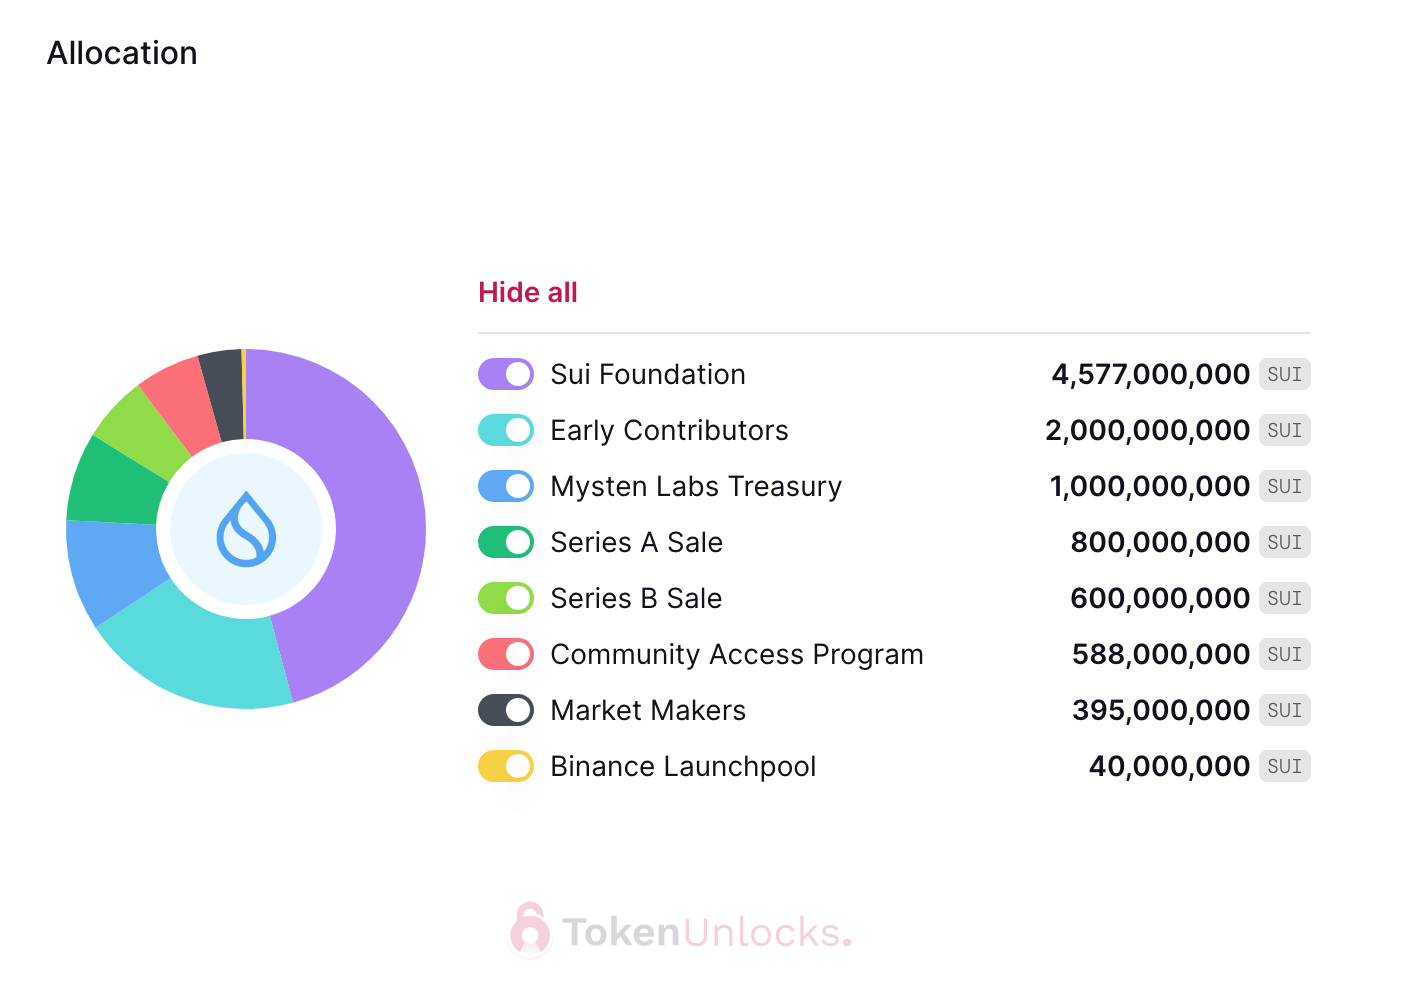Toggle Market Makers visibility switch
Screen dimensions: 1414x982
[506, 710]
